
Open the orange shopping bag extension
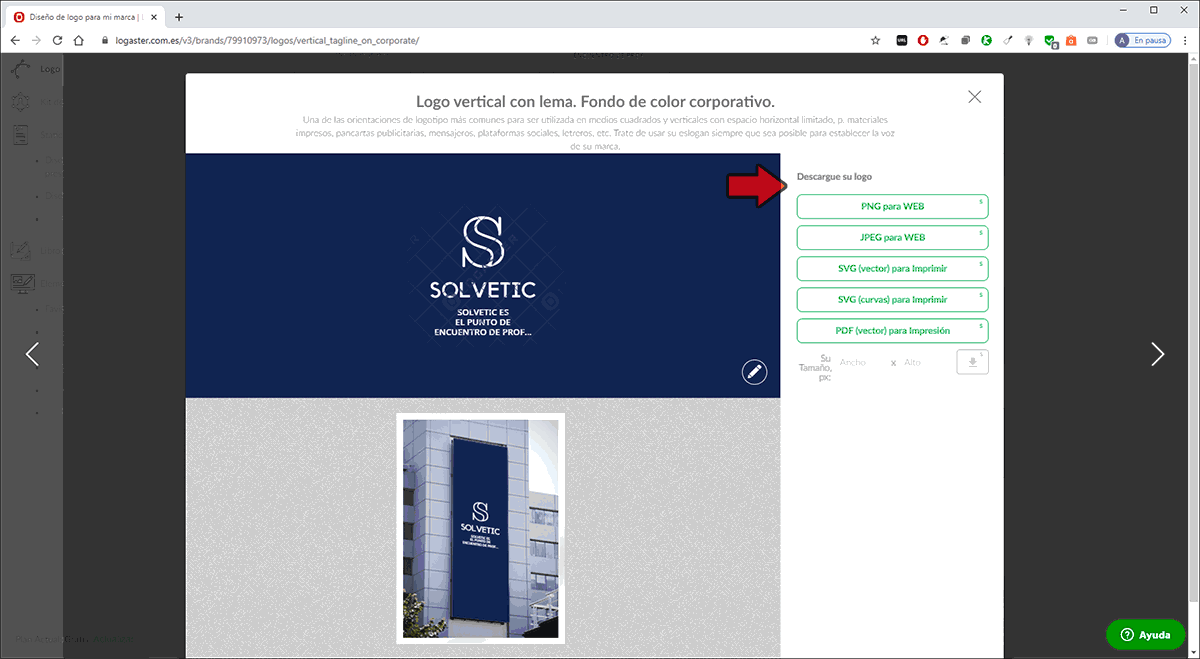1071,40
